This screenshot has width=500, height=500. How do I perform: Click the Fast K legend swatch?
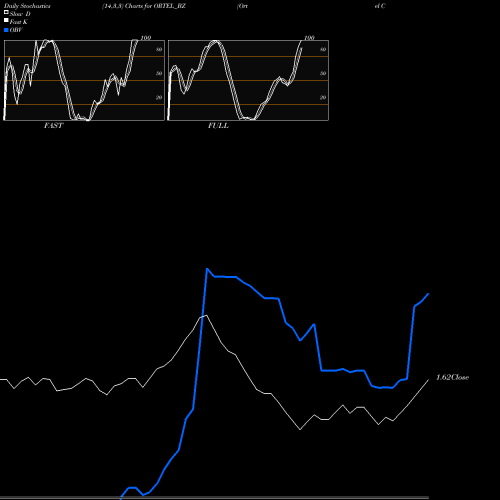[x=6, y=20]
